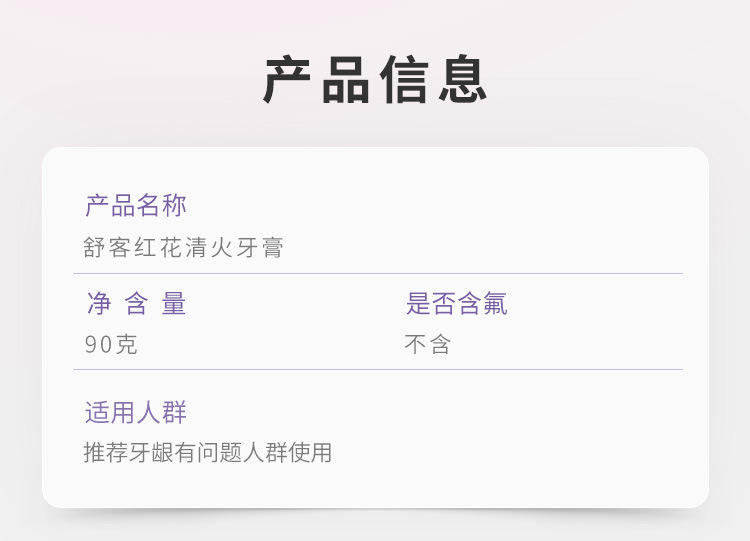The height and width of the screenshot is (541, 750).
Task: Click the character 品 in the main heading
Action: [x=346, y=80]
